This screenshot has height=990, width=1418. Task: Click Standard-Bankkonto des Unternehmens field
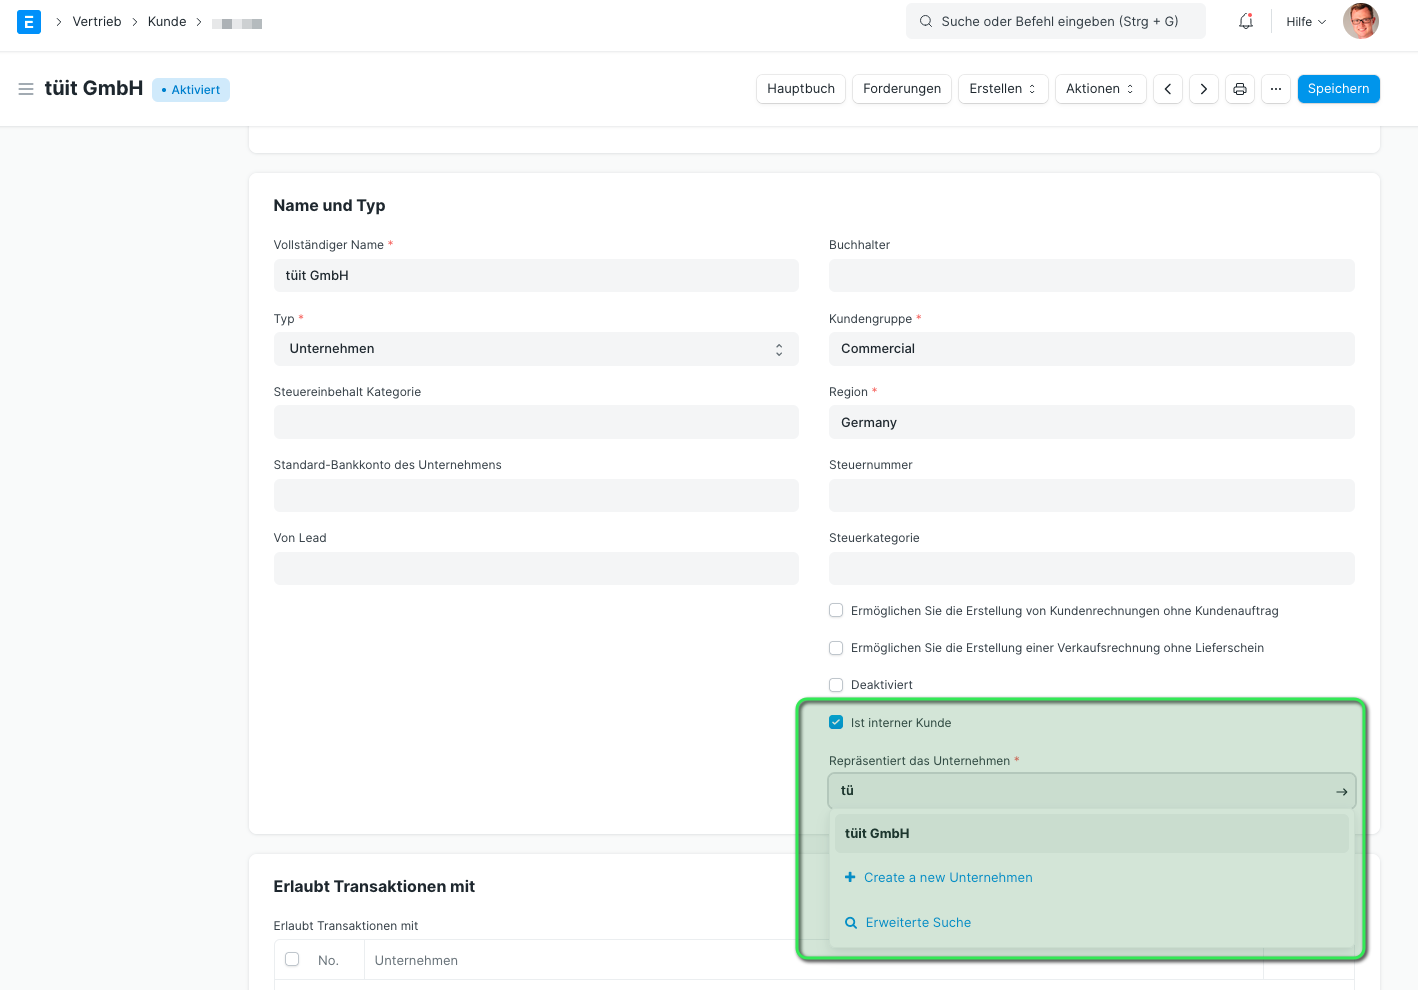pos(536,495)
